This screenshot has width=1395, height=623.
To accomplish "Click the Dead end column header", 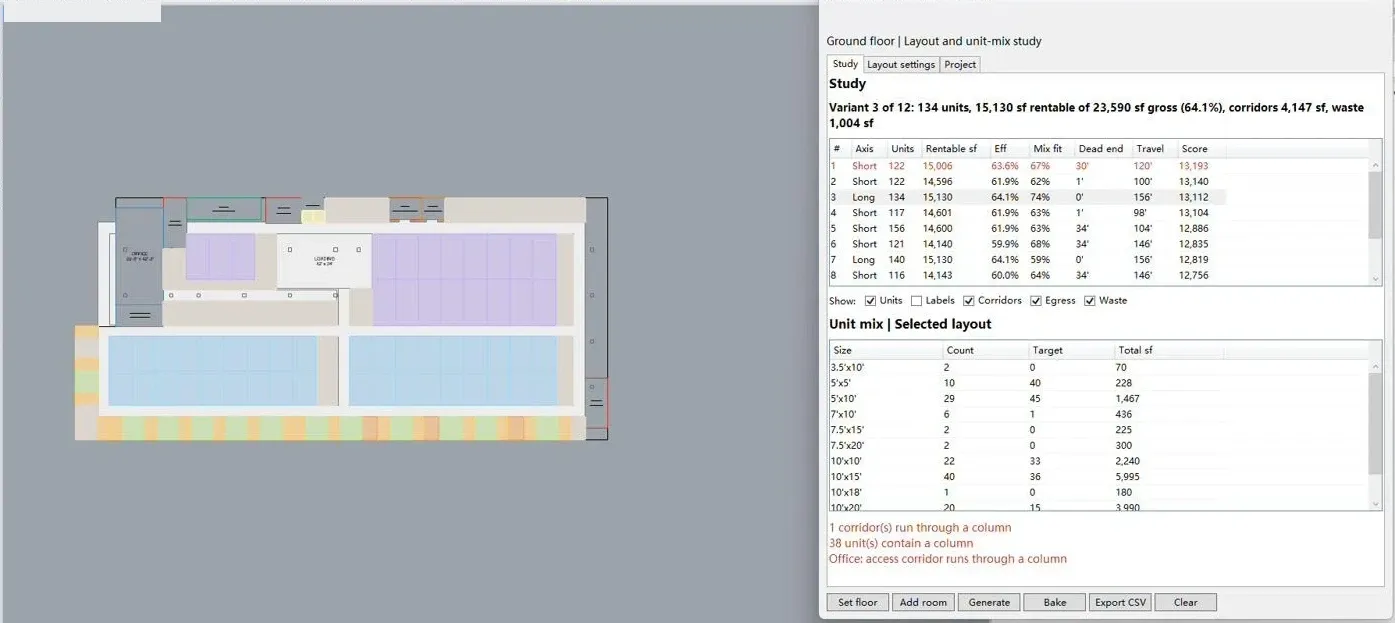I will (1103, 149).
